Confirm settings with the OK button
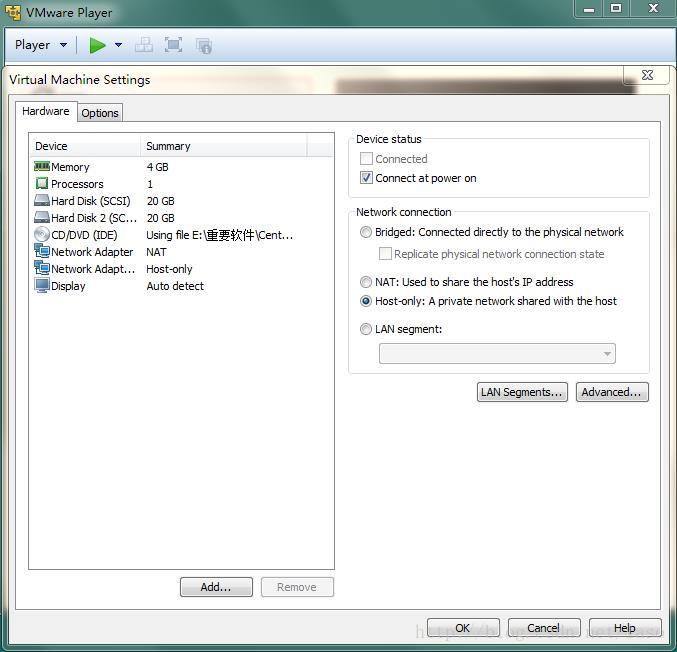 (x=463, y=627)
